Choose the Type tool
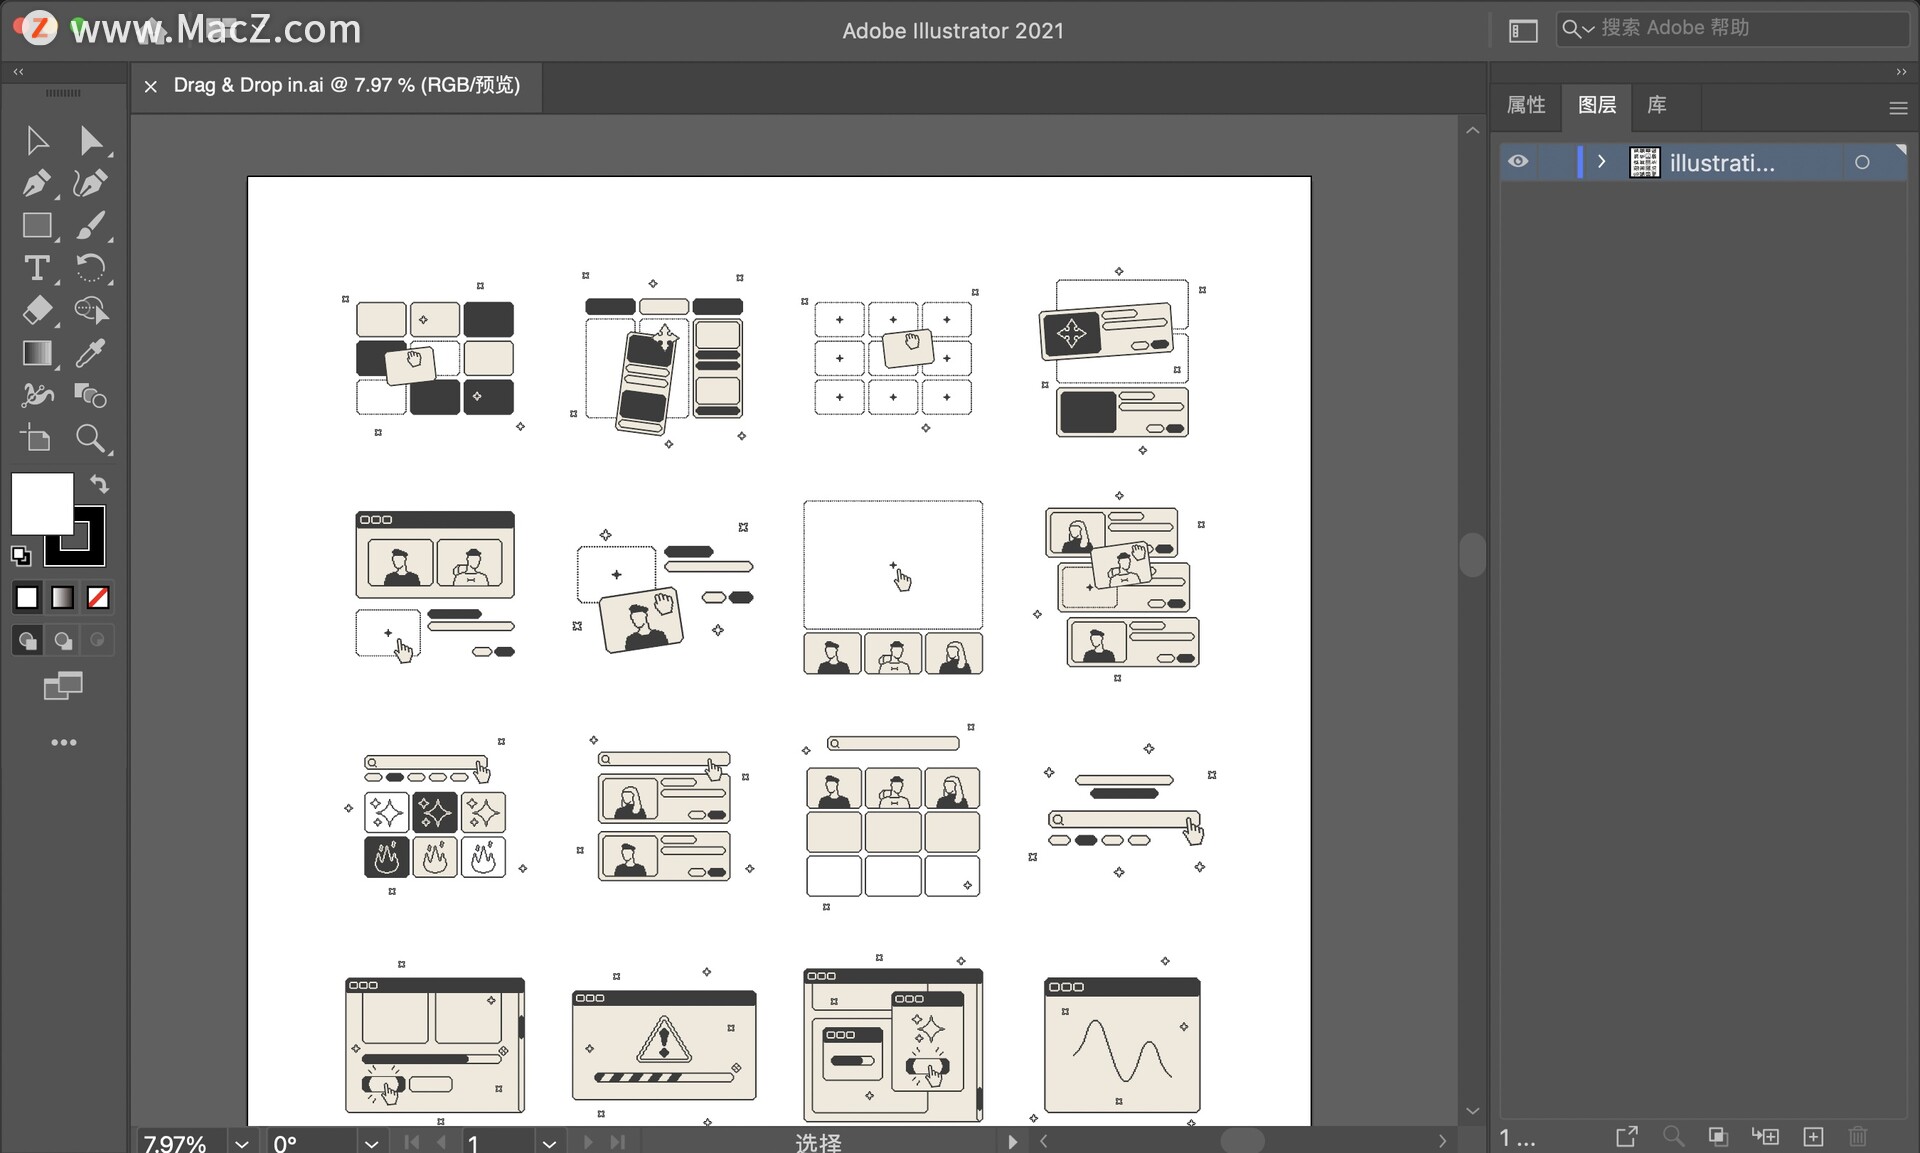Image resolution: width=1920 pixels, height=1153 pixels. click(36, 268)
